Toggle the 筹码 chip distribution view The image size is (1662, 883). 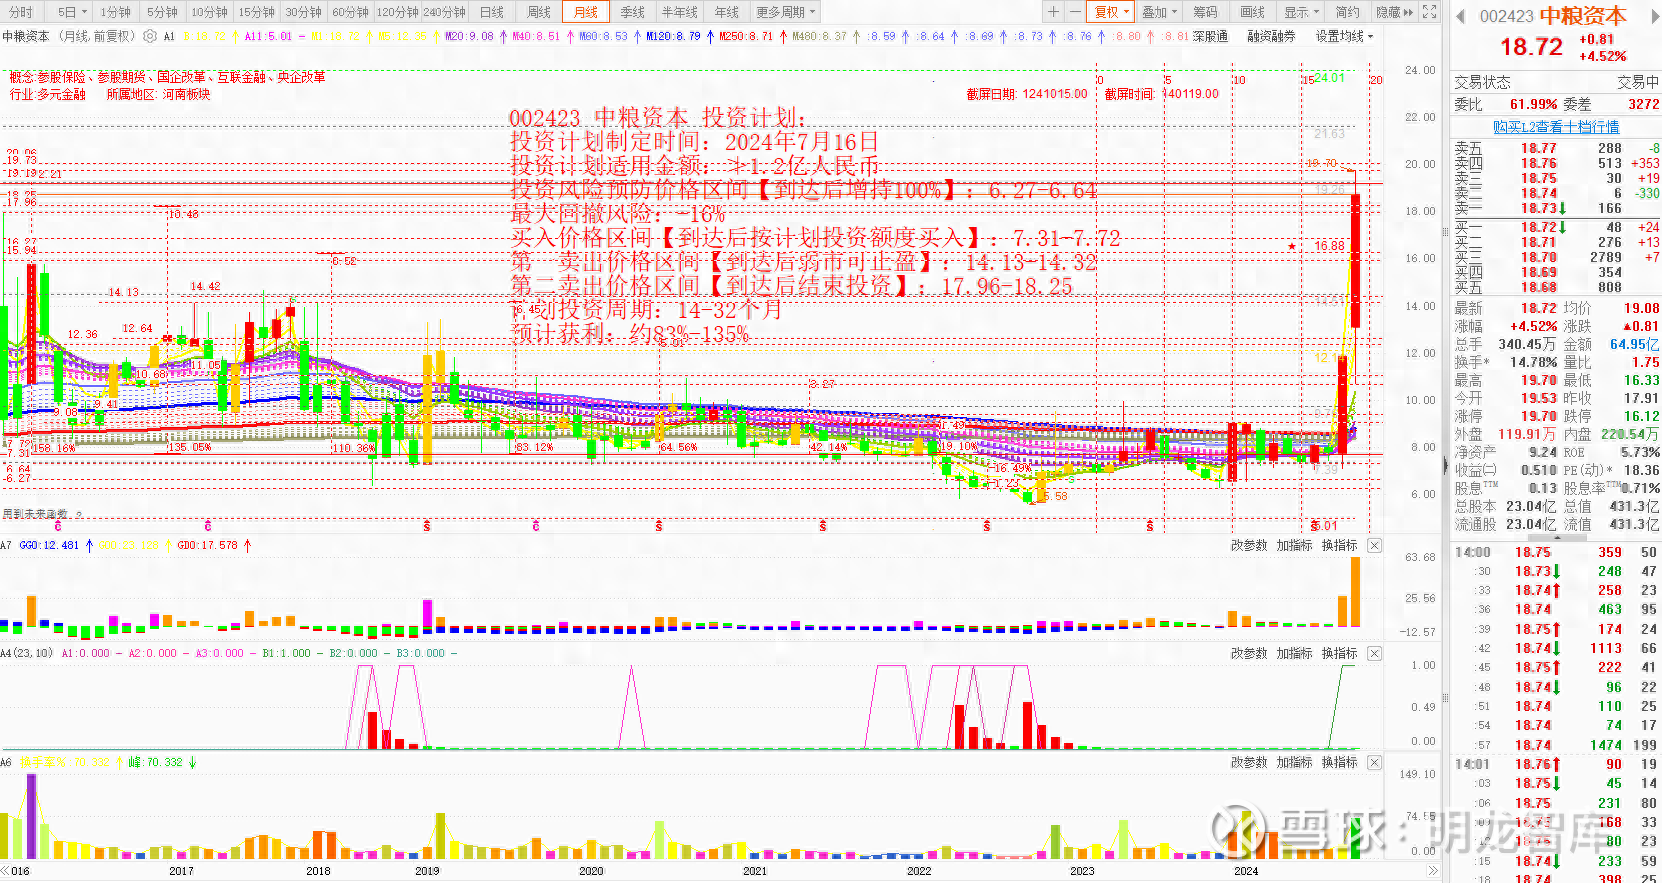click(x=1206, y=12)
